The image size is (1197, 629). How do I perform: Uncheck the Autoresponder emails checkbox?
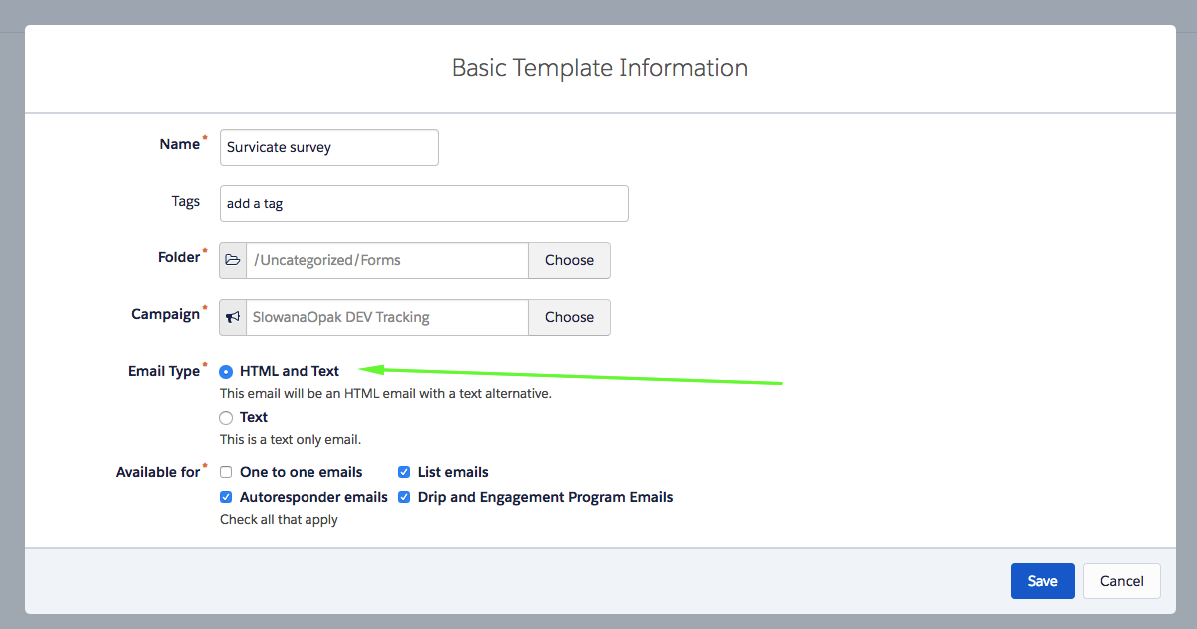pos(226,497)
